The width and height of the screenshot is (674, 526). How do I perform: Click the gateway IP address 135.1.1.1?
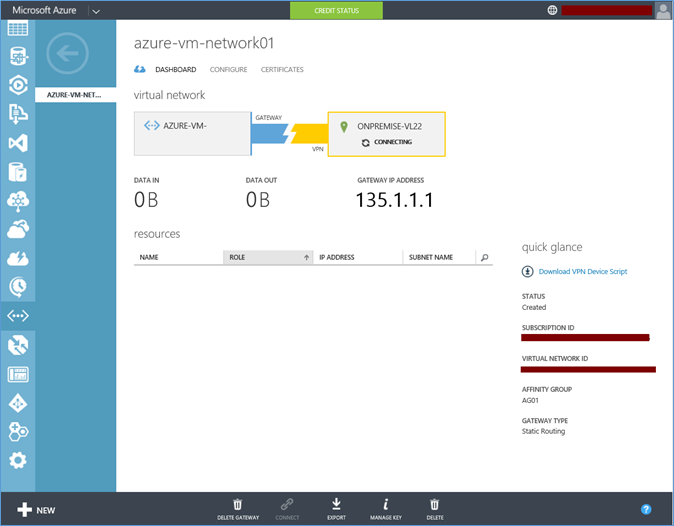click(x=395, y=200)
